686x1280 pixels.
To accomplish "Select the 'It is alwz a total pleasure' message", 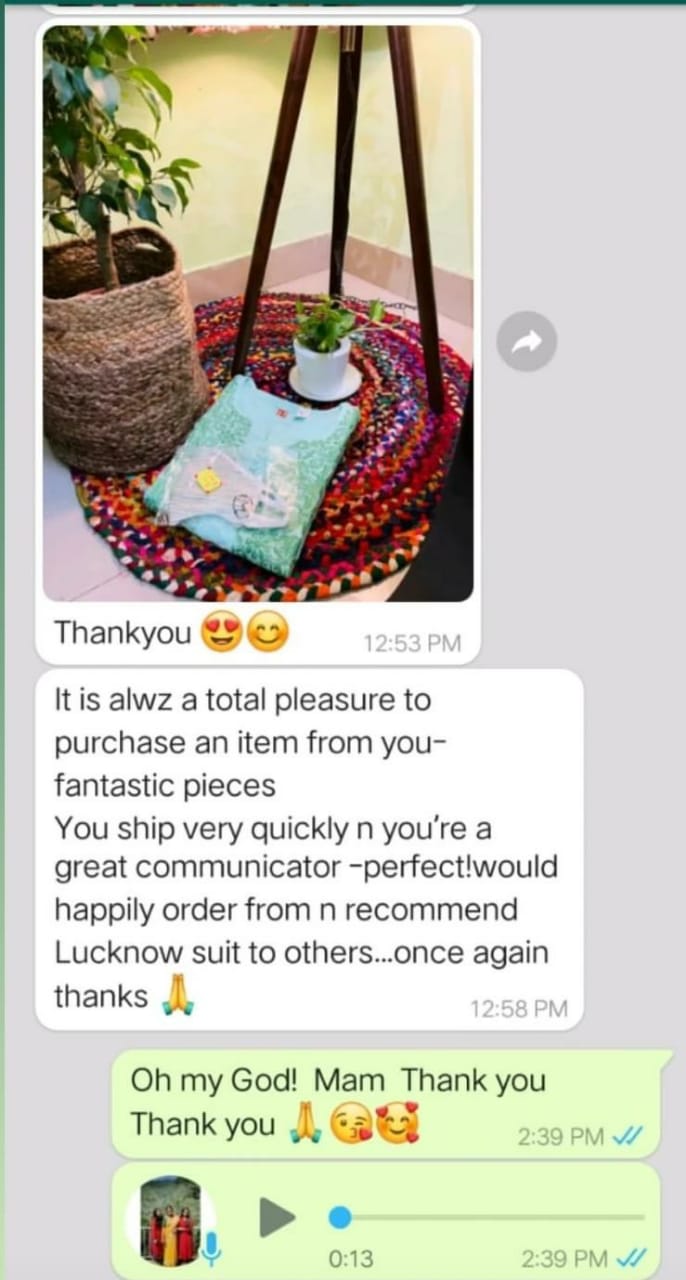I will (x=309, y=849).
